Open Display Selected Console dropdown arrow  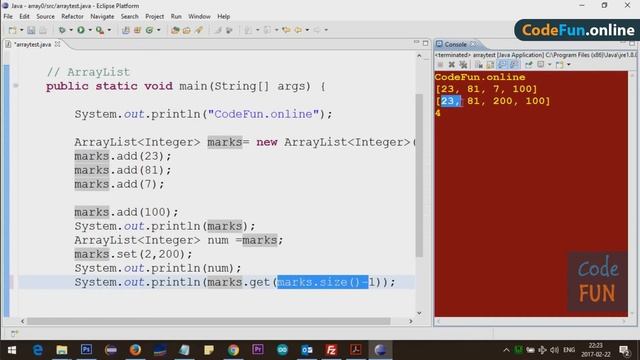[549, 64]
